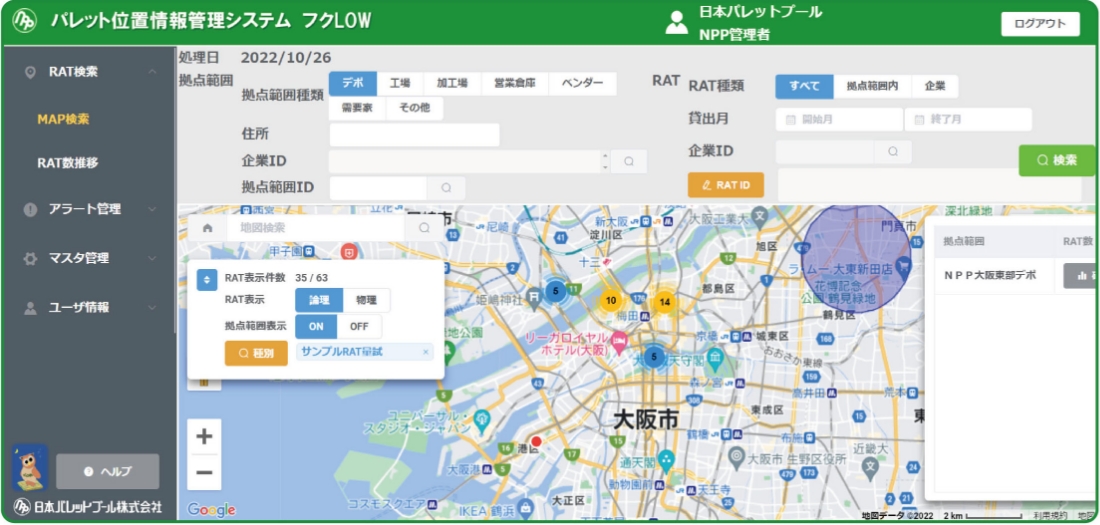Select デポ base range type
This screenshot has height=525, width=1100.
[x=353, y=84]
